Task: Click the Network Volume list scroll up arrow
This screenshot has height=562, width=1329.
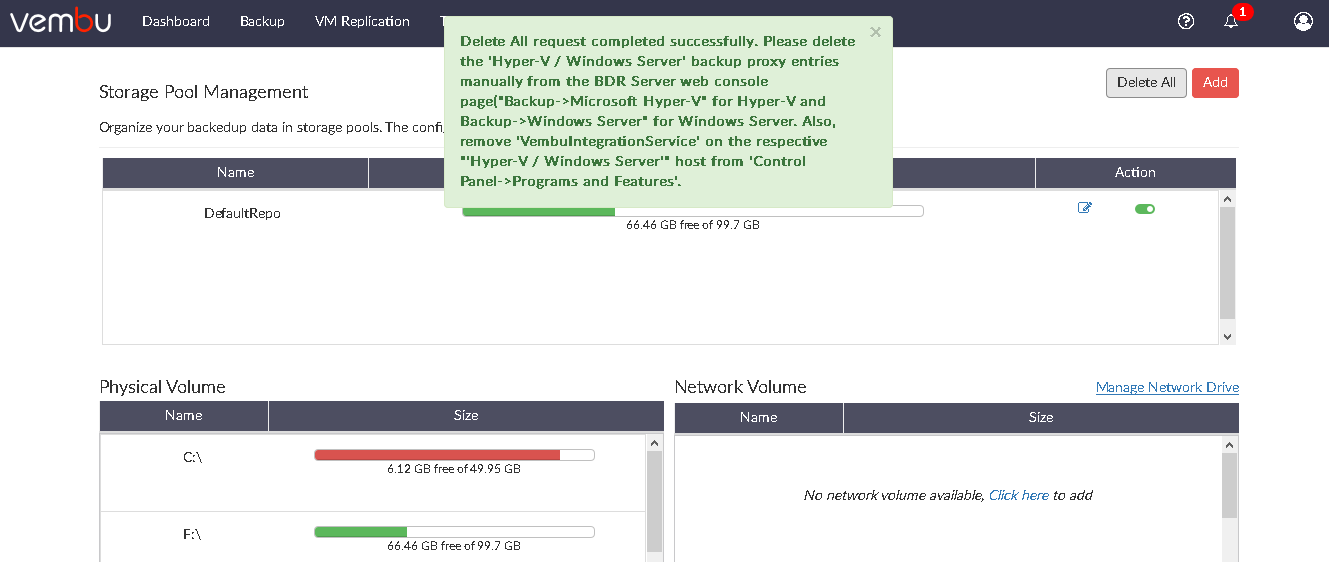Action: 1230,443
